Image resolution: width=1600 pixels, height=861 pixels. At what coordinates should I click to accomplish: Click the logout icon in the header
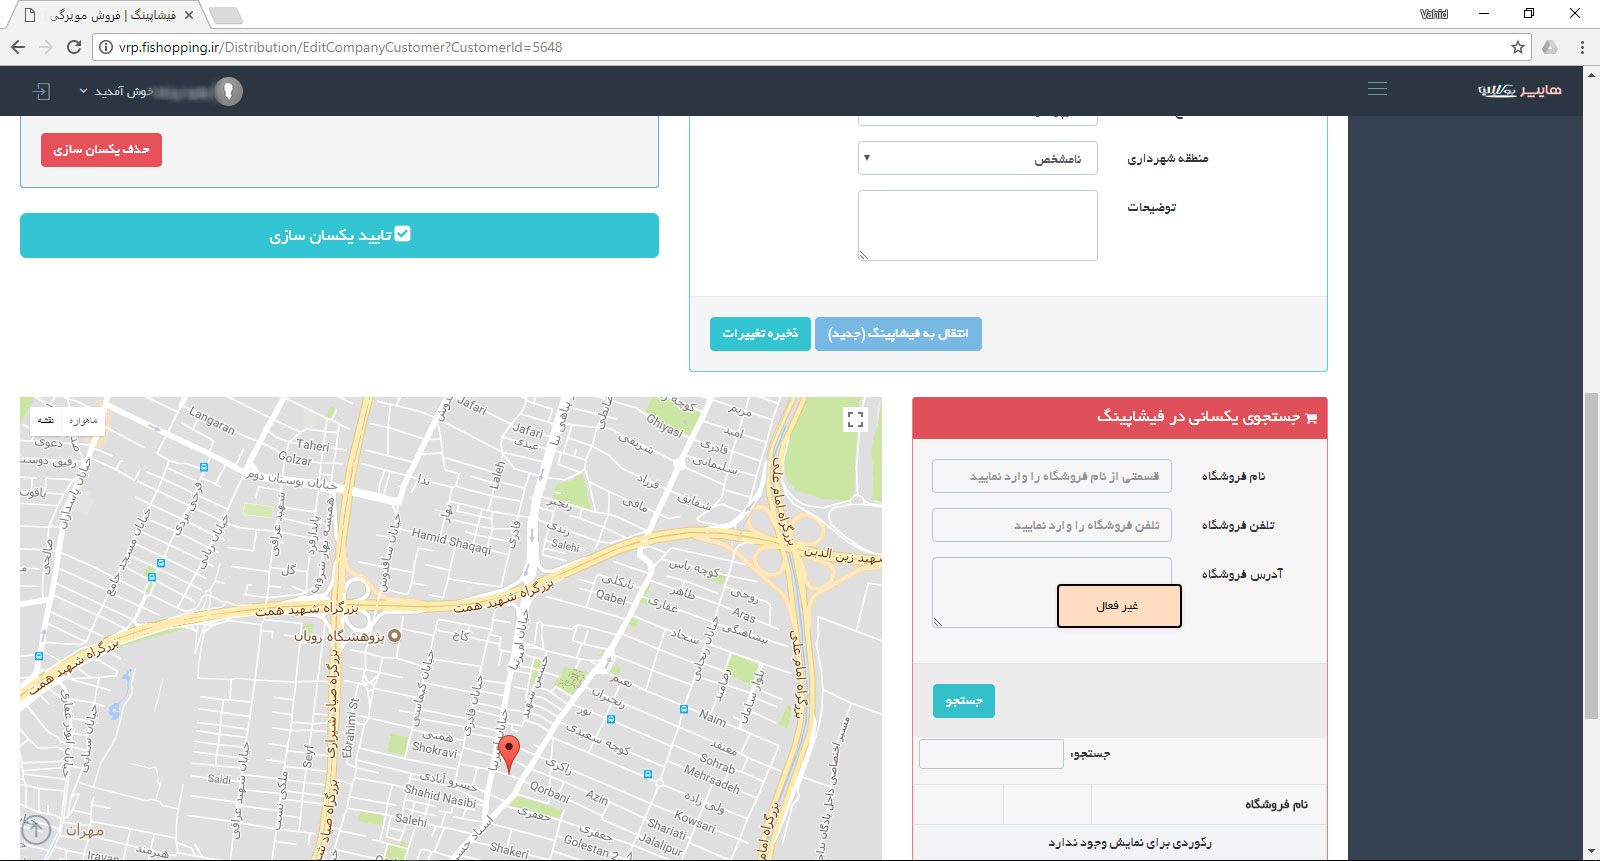pos(41,91)
